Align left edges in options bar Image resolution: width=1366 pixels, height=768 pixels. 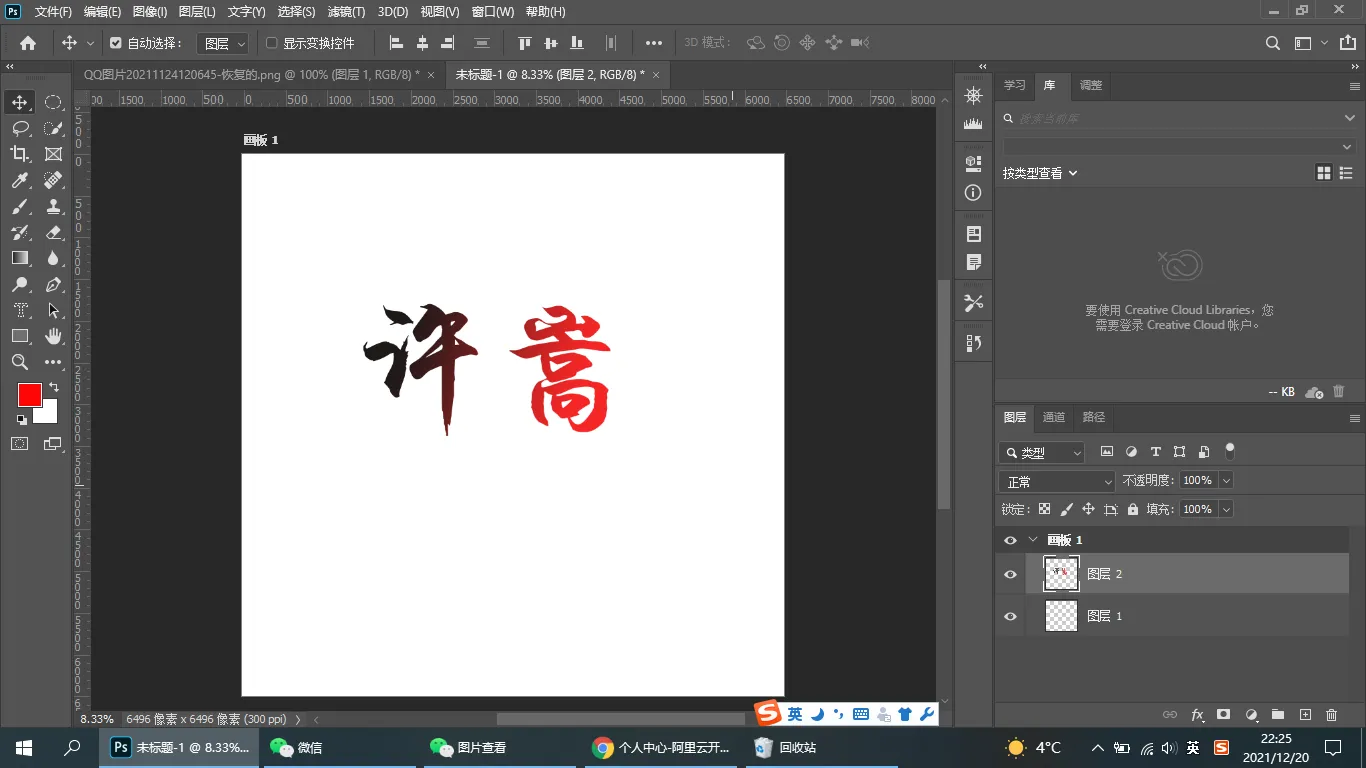[396, 43]
